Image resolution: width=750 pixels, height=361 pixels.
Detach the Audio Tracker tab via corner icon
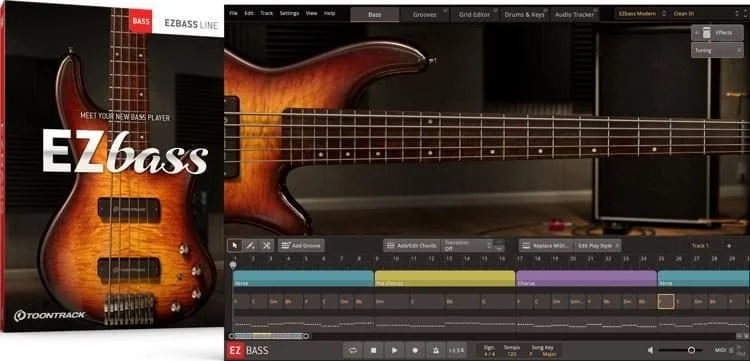click(596, 10)
